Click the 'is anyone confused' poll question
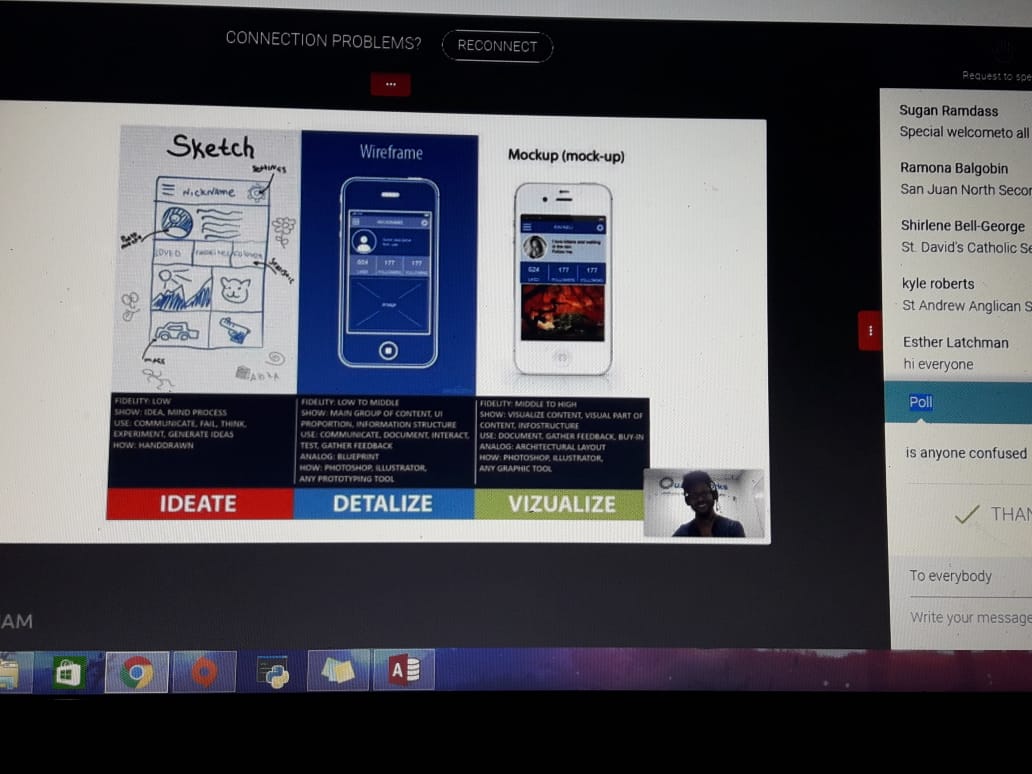The height and width of the screenshot is (774, 1032). tap(966, 453)
